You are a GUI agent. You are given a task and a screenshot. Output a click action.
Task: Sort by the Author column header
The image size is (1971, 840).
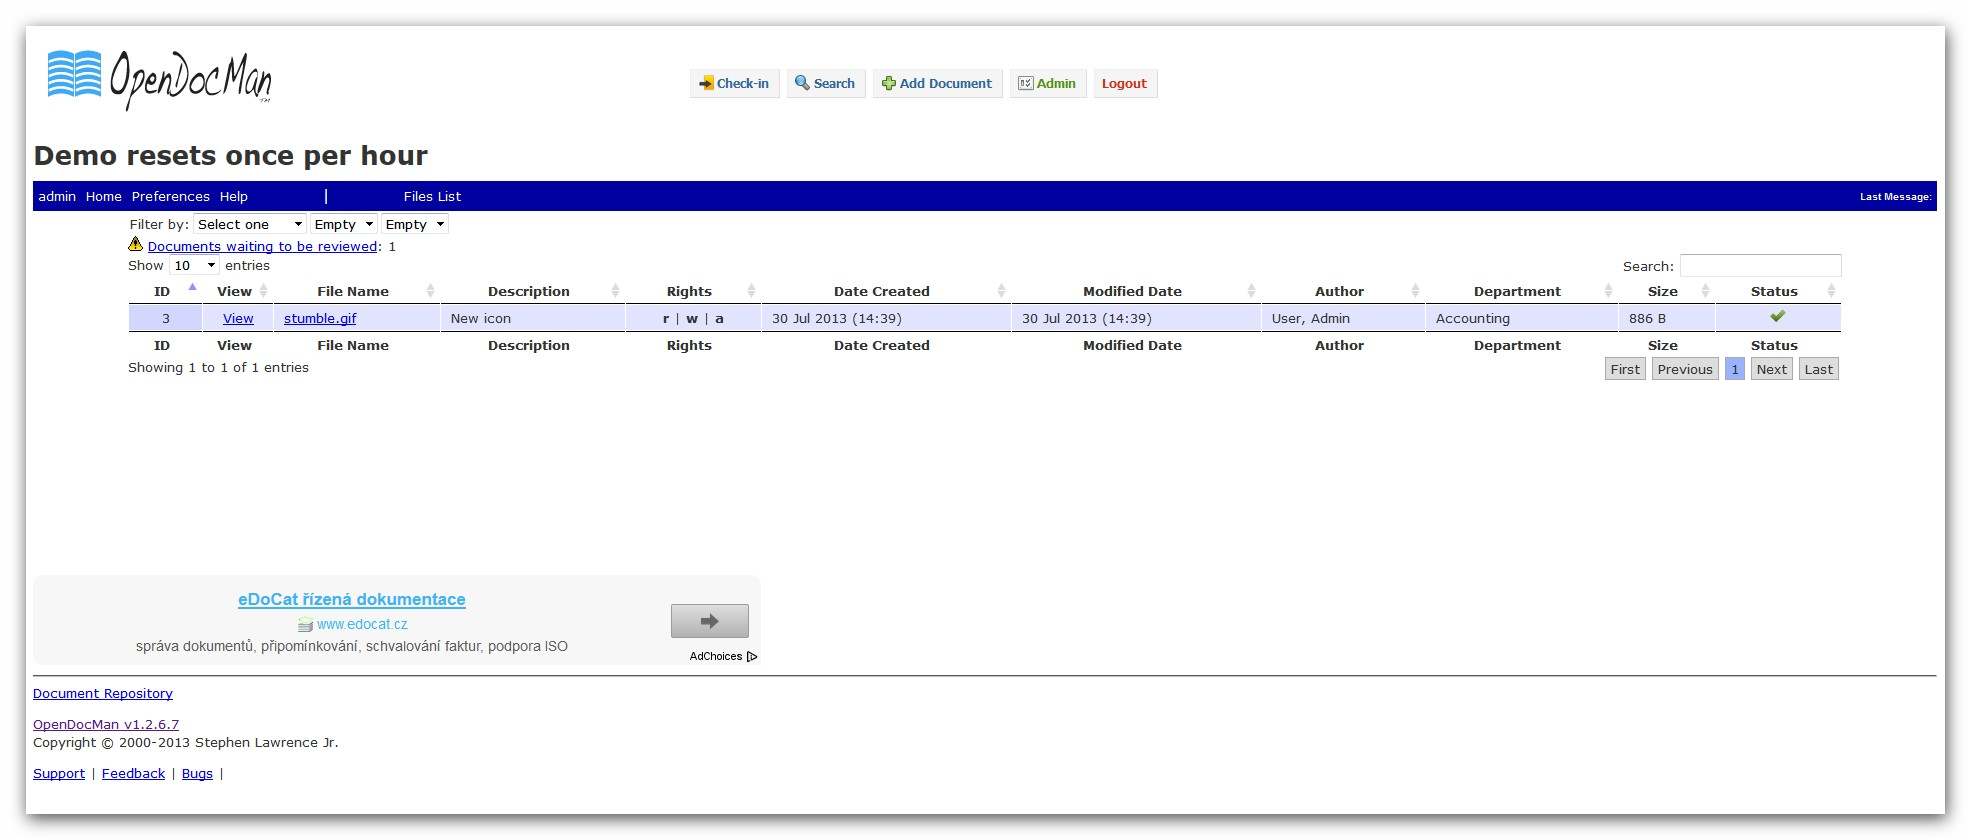[1342, 291]
